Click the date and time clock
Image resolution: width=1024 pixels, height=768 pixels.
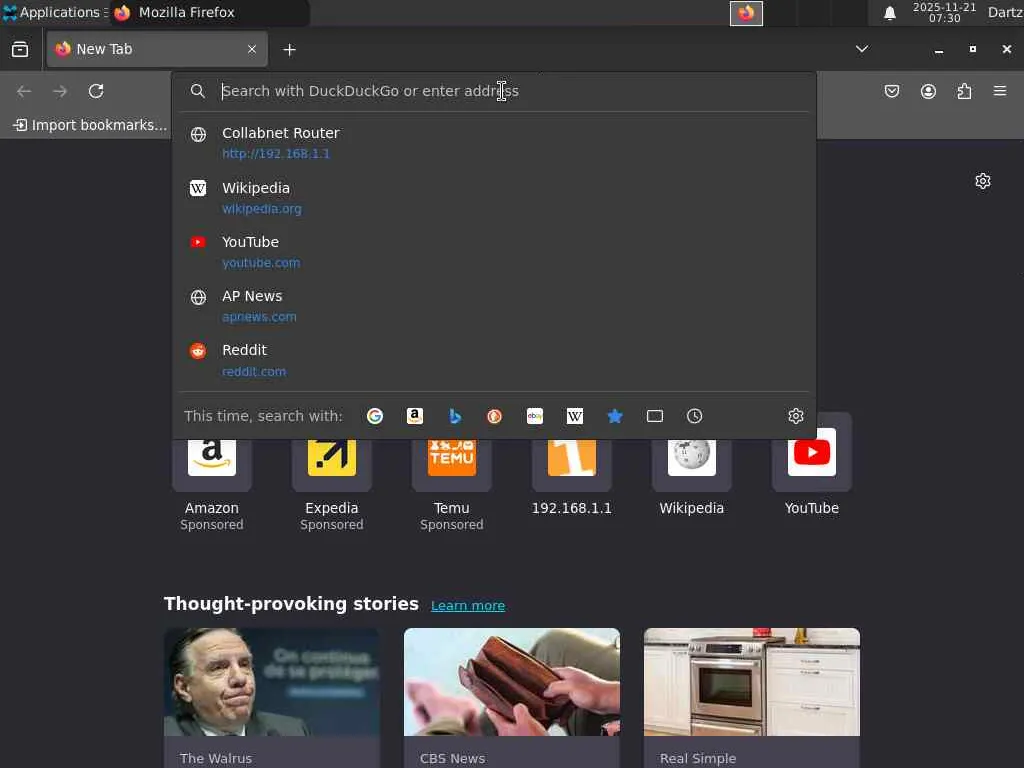click(944, 12)
